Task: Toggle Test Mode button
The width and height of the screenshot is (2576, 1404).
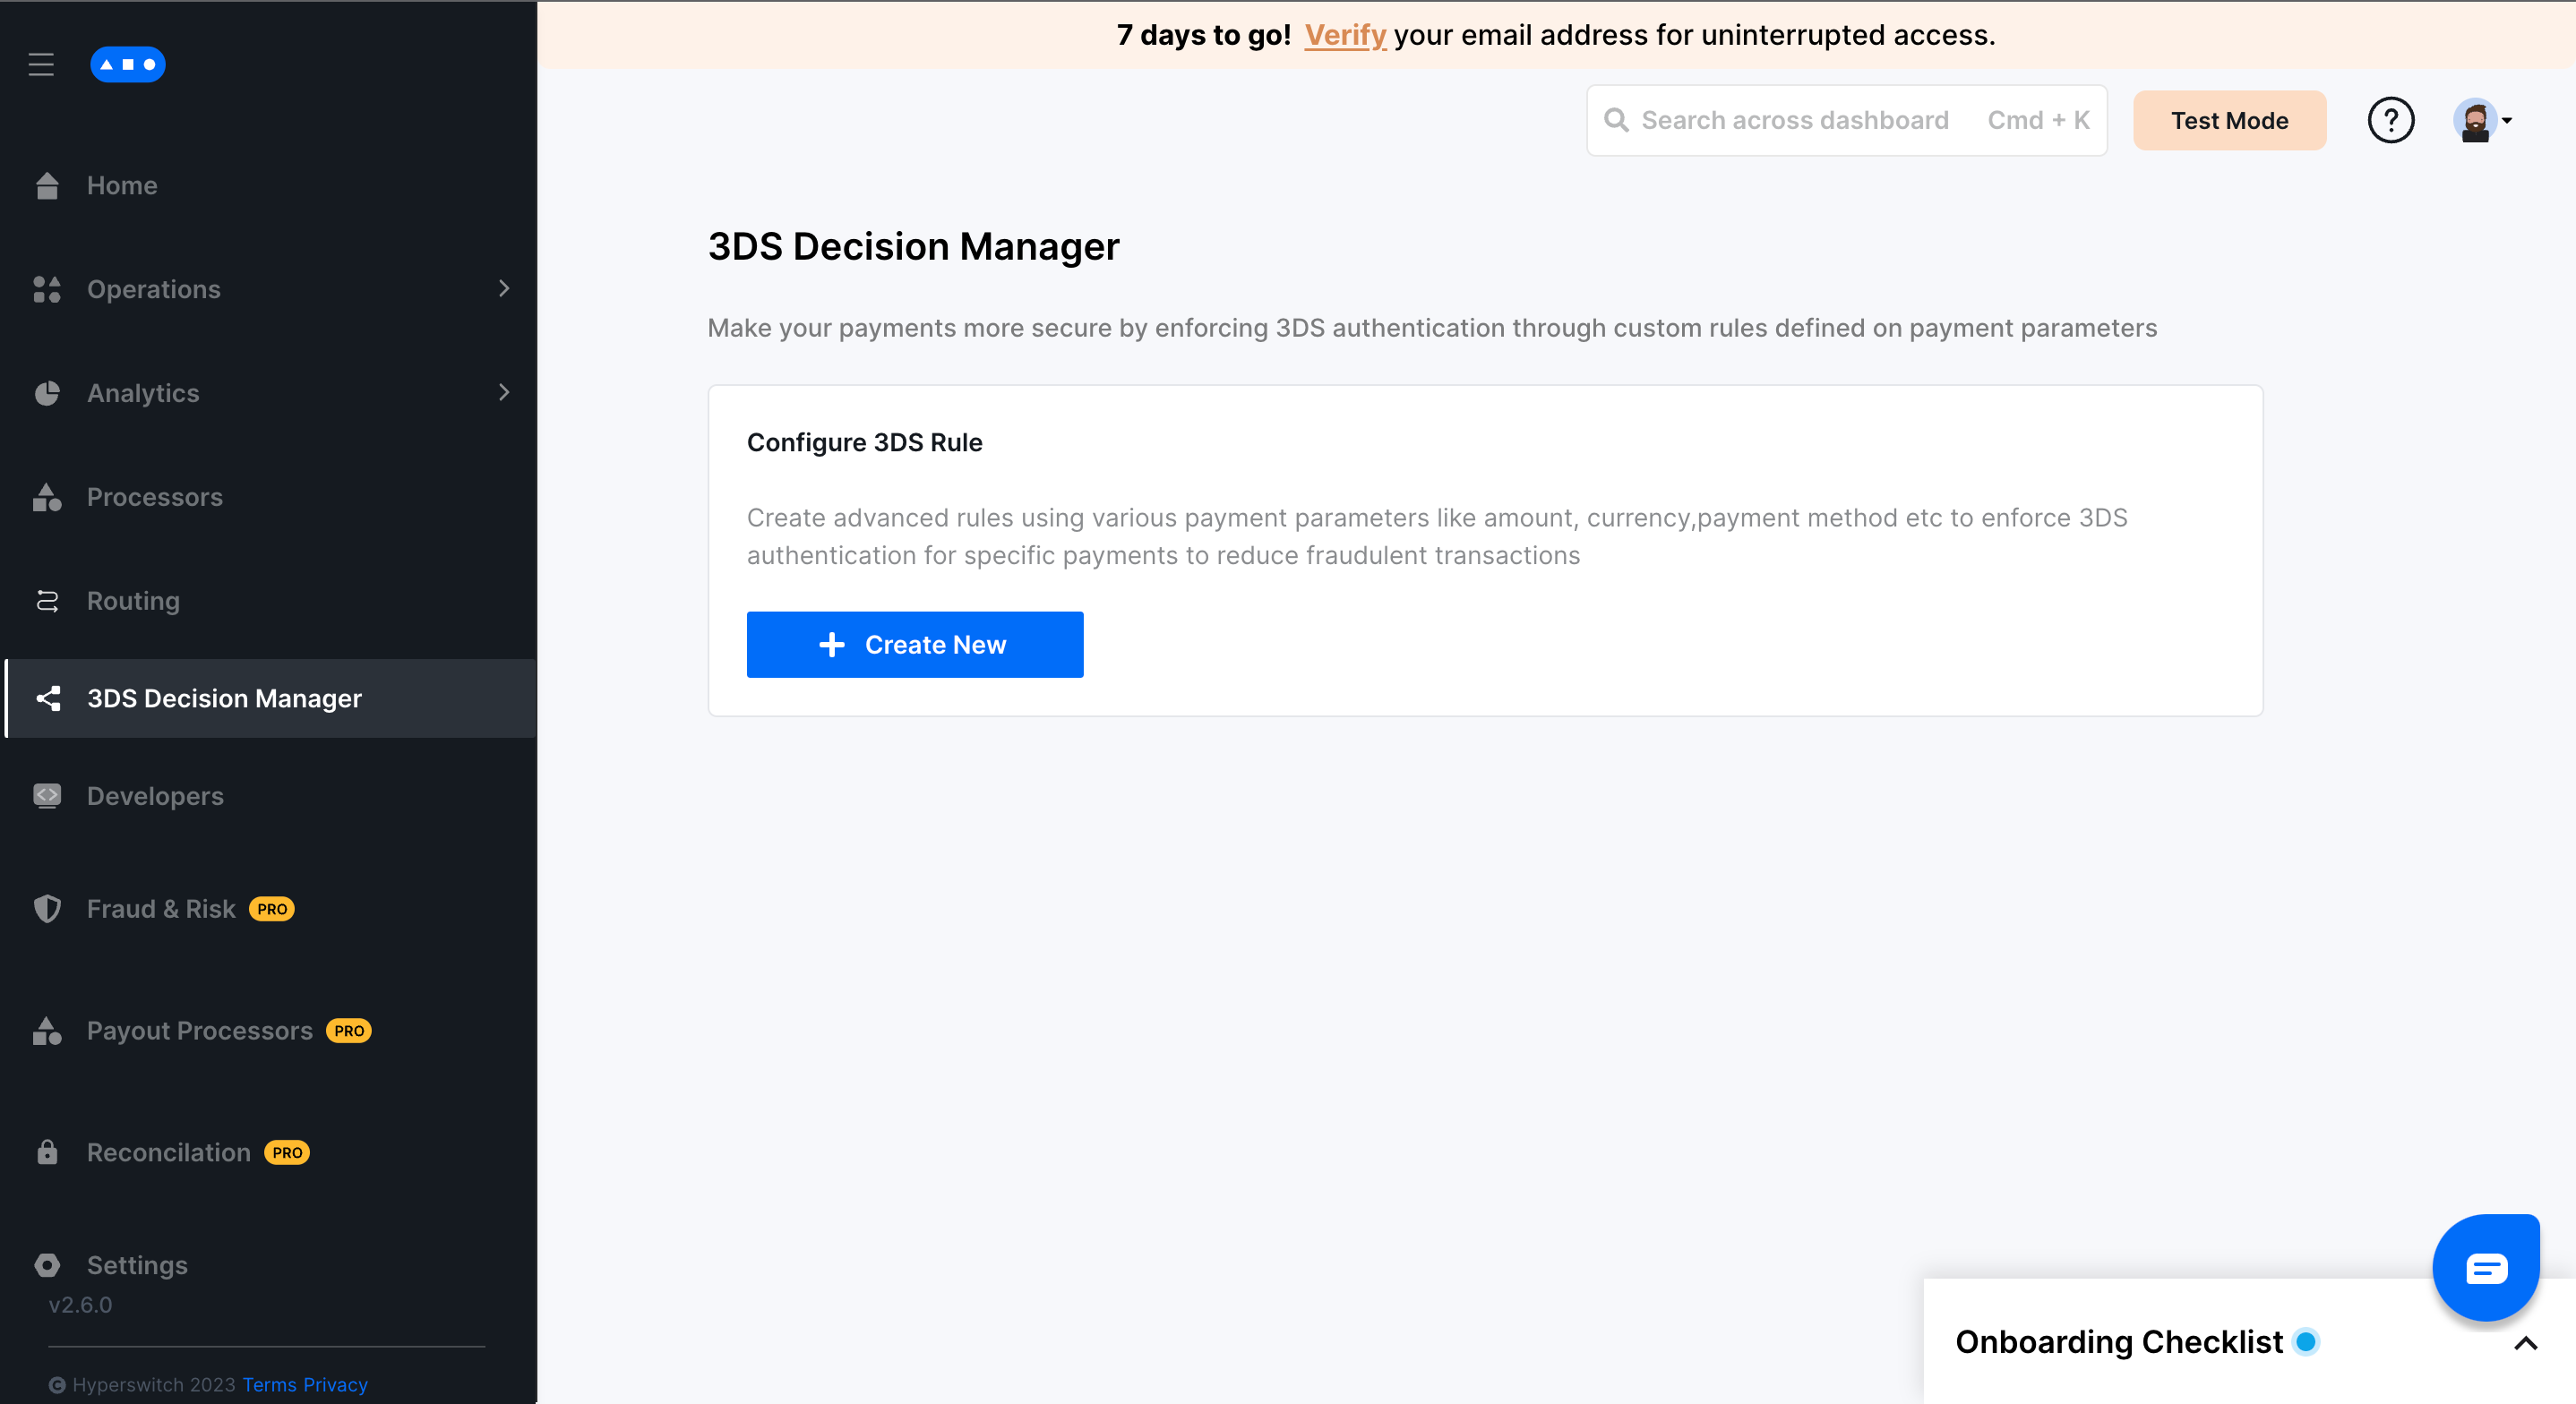Action: (x=2229, y=121)
